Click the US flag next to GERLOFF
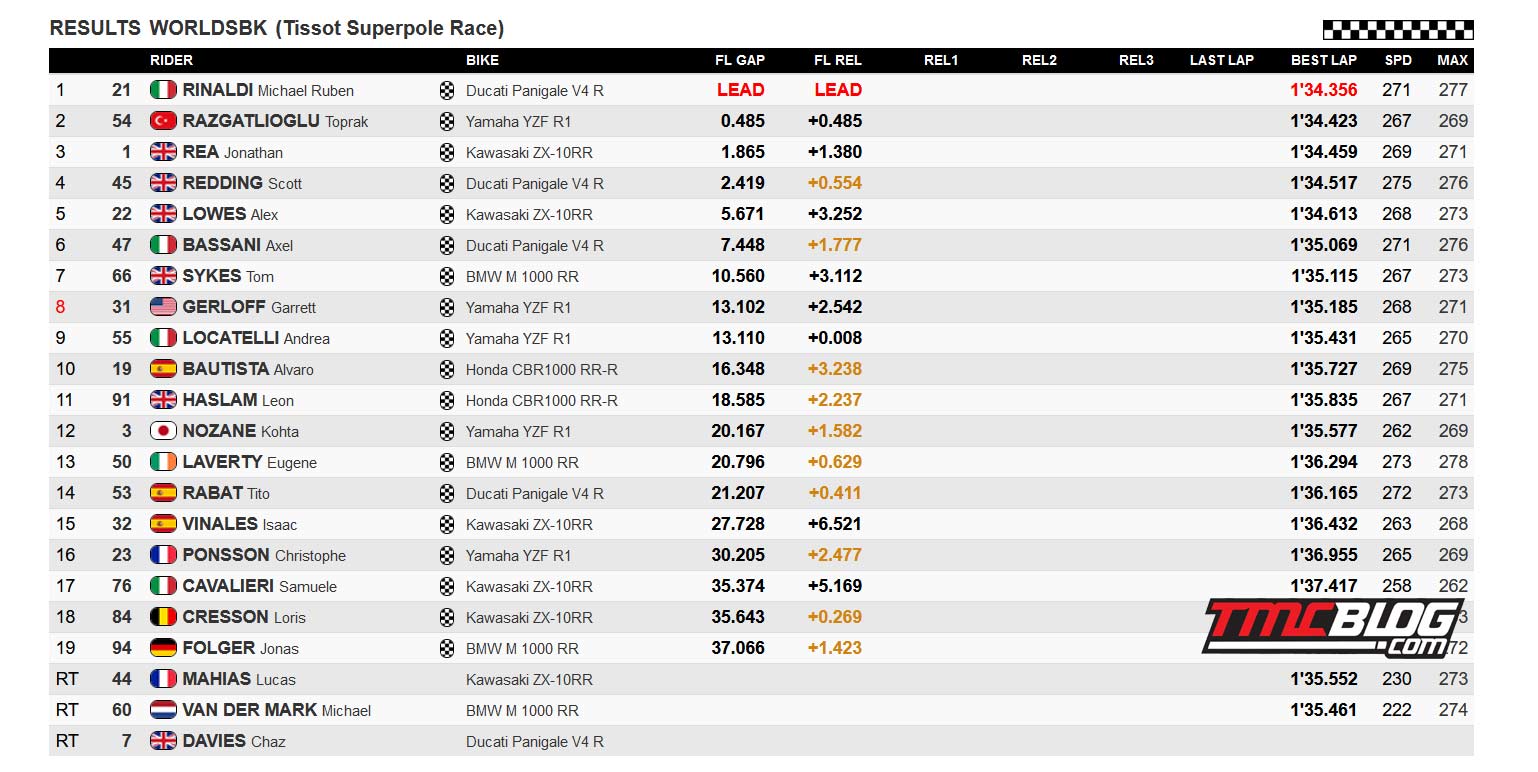The height and width of the screenshot is (772, 1538). pos(163,307)
